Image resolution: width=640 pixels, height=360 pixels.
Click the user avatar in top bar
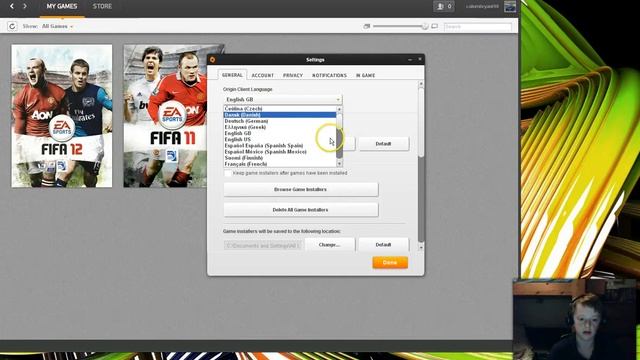coord(510,7)
